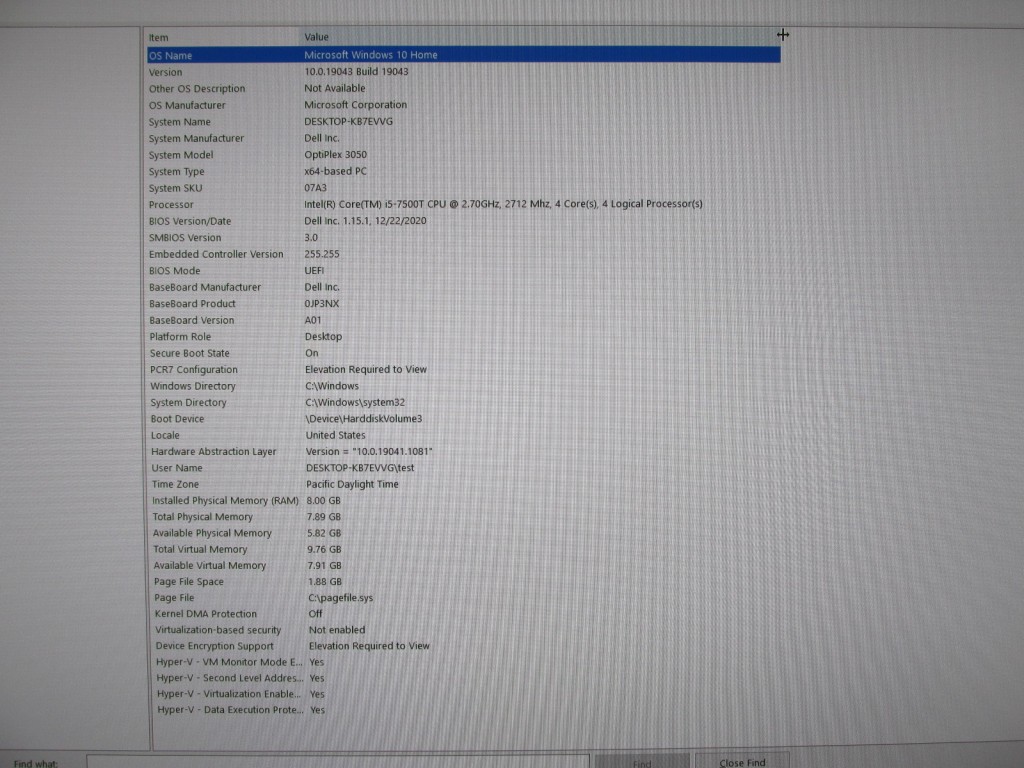
Task: Select the Page File Space row
Action: pos(189,581)
